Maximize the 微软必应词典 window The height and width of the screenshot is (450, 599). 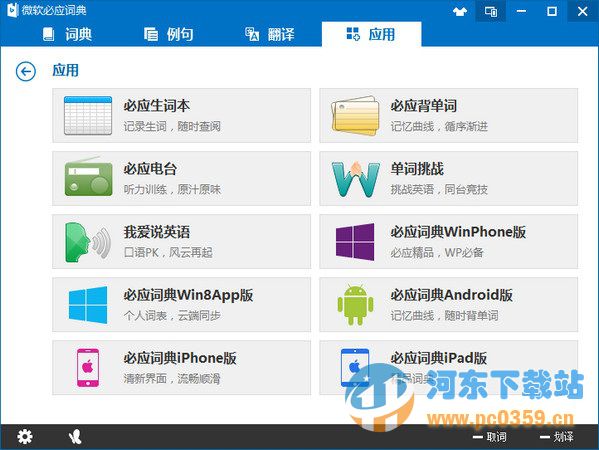(552, 11)
